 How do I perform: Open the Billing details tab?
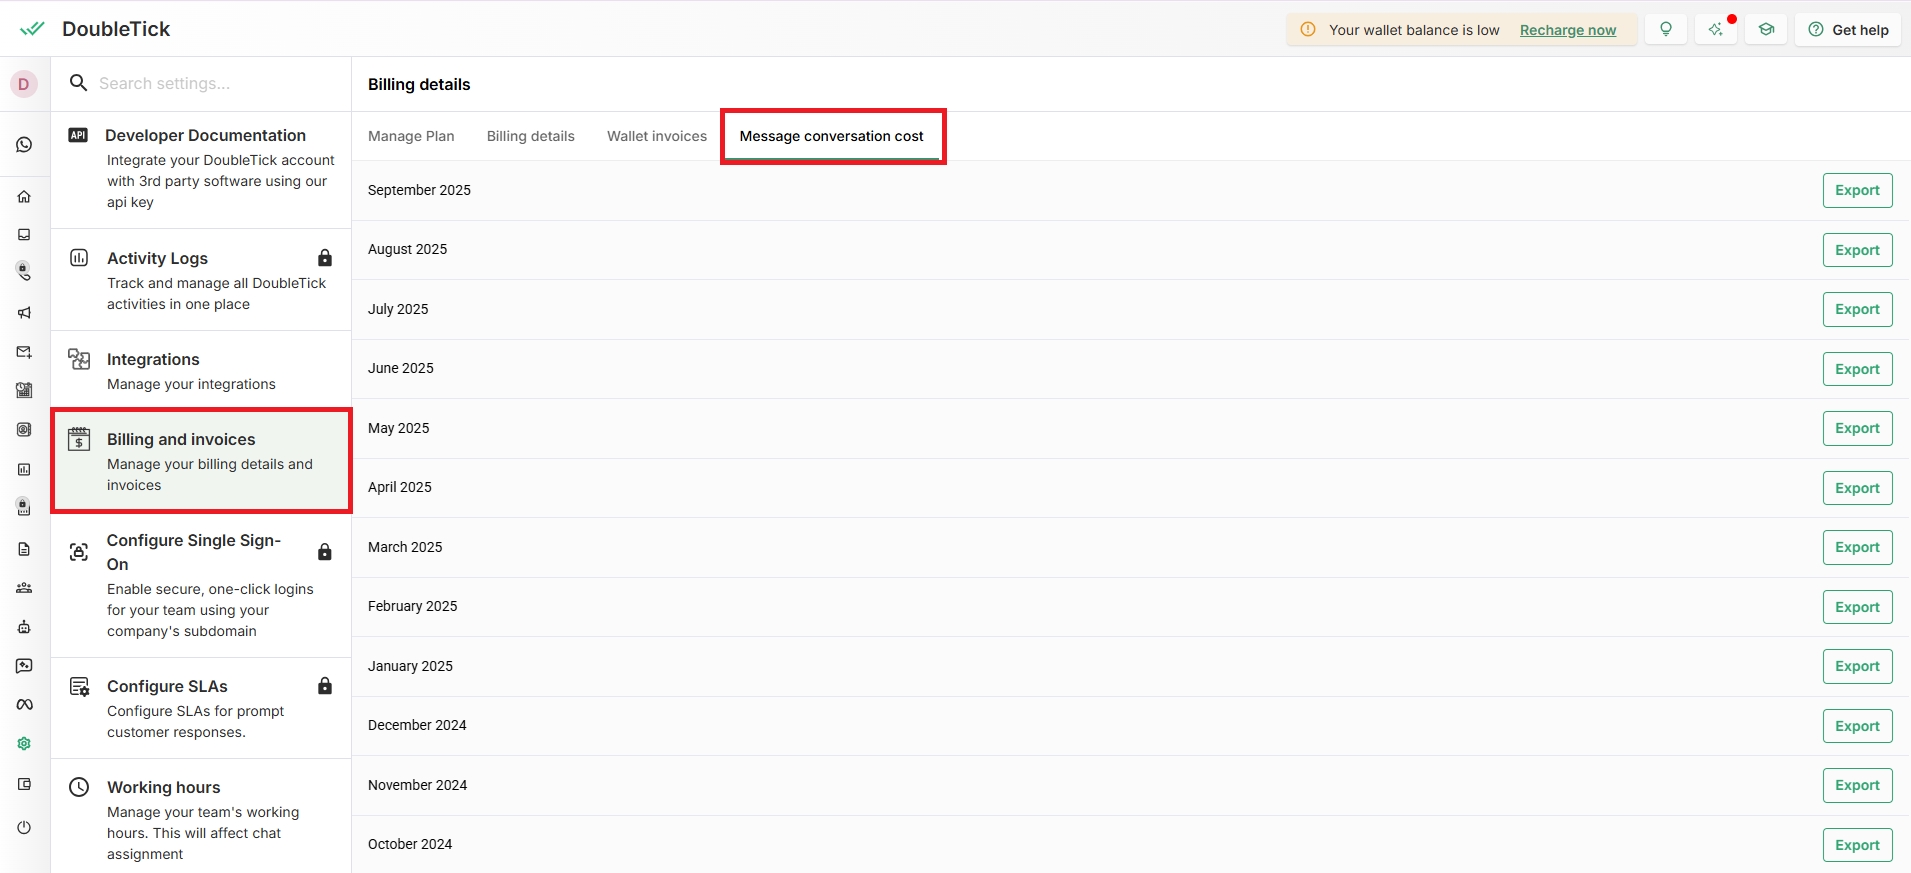[x=530, y=136]
